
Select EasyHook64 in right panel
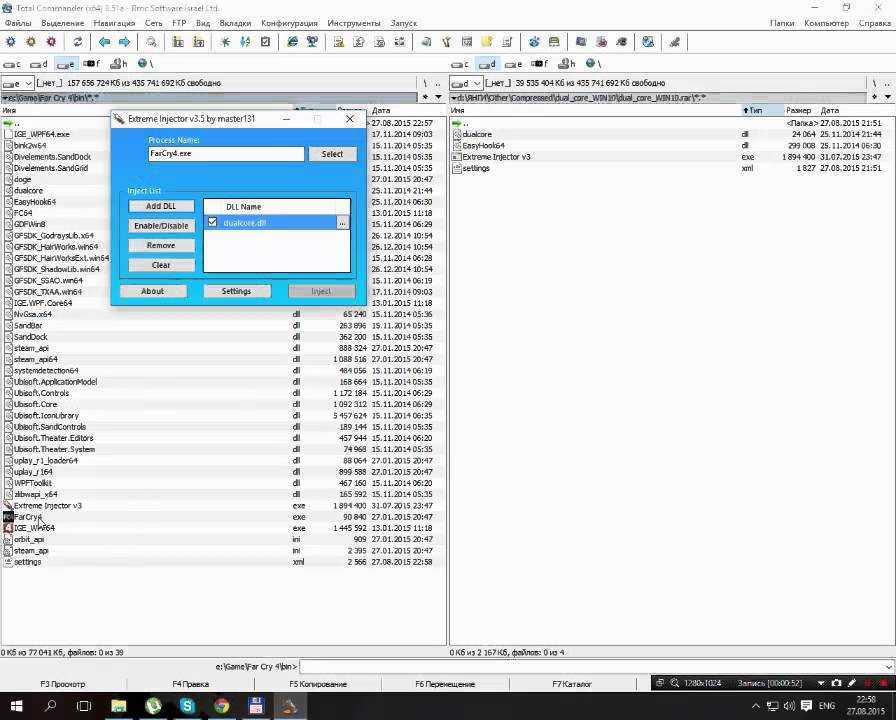672,146
